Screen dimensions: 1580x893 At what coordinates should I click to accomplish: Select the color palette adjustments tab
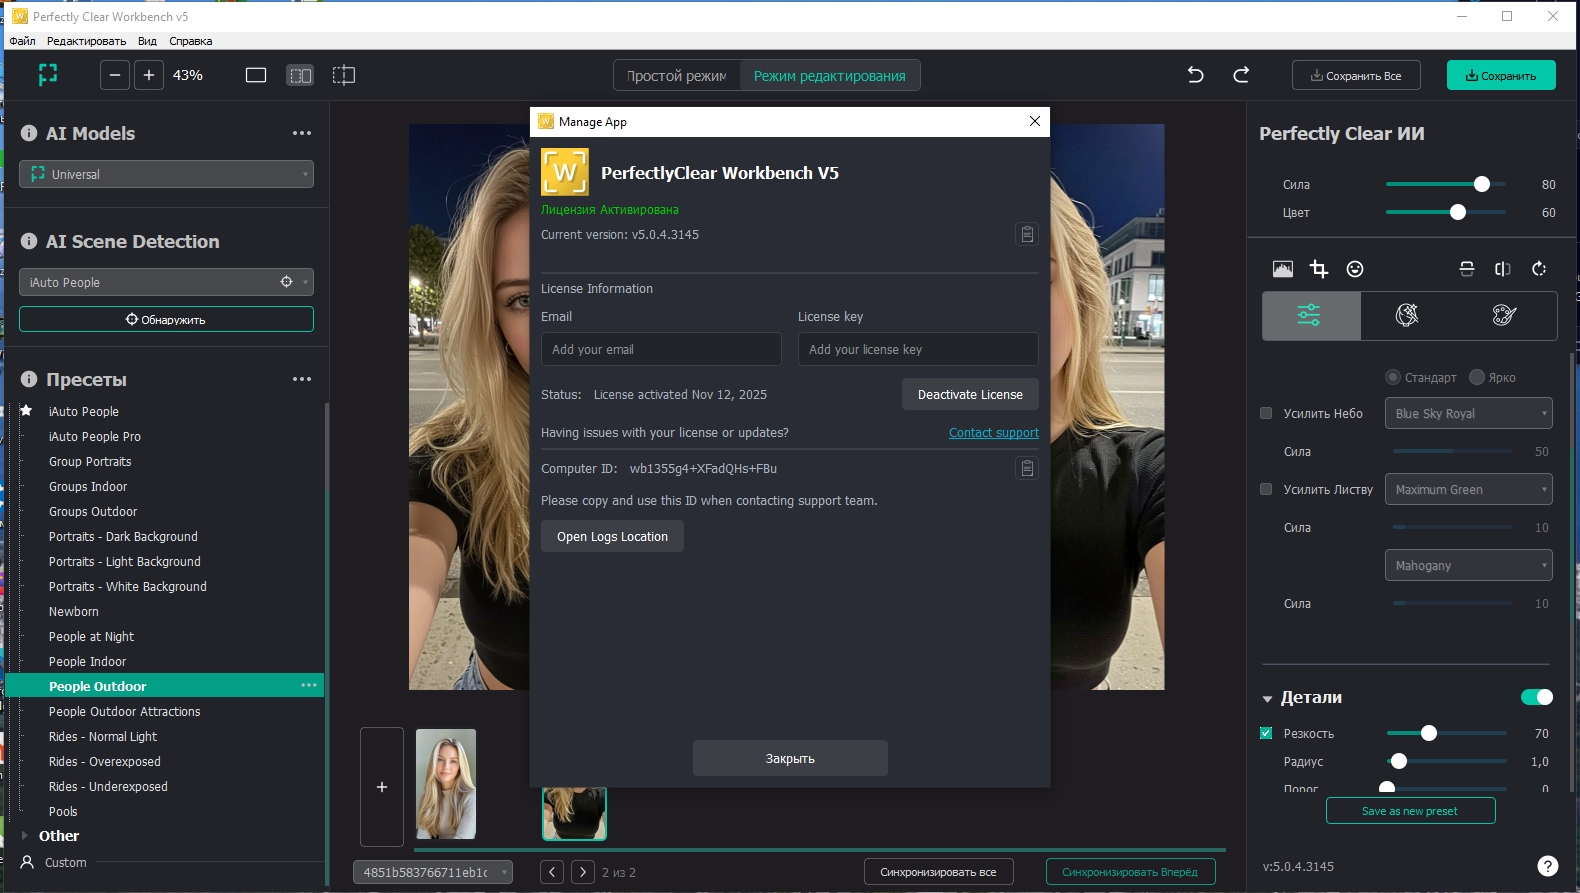pos(1407,315)
